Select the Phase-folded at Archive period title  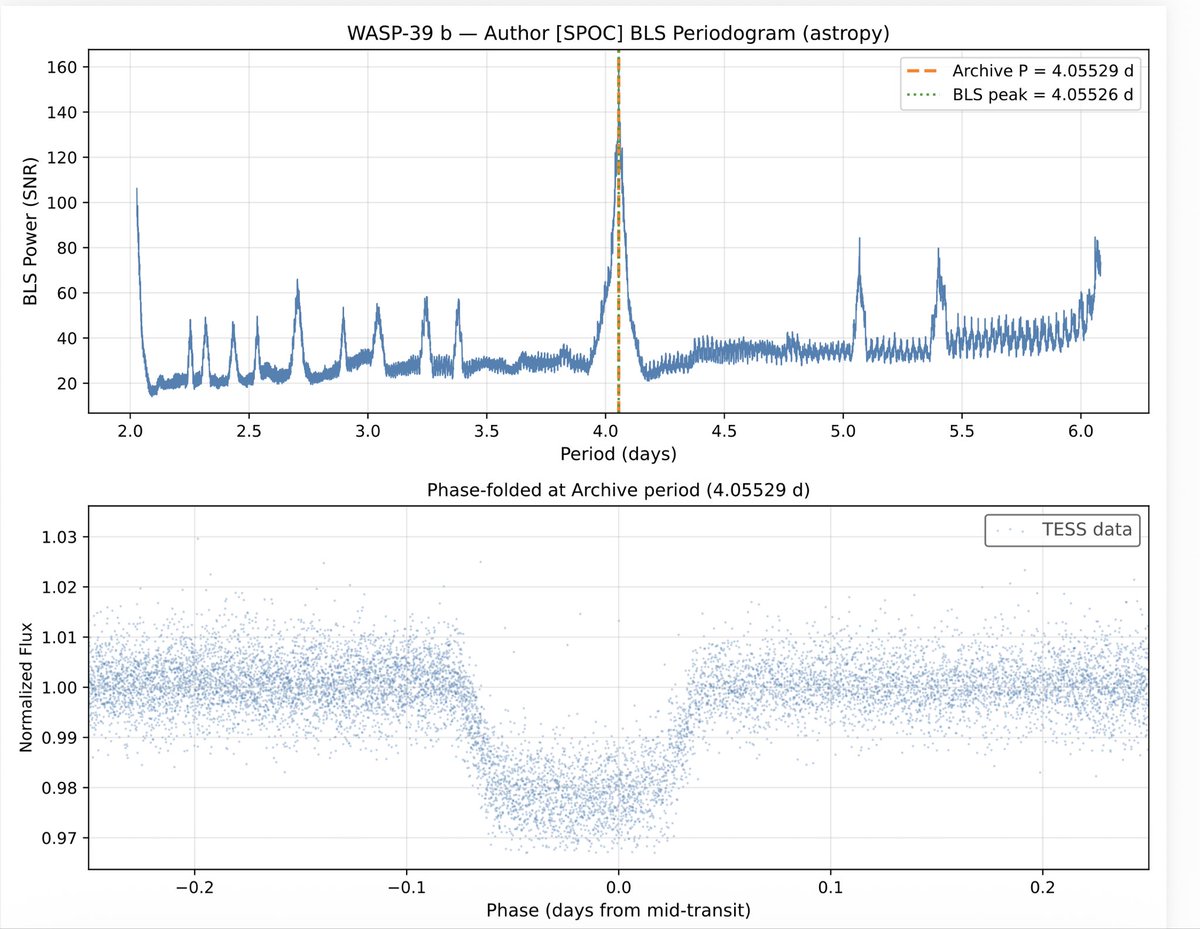coord(617,489)
